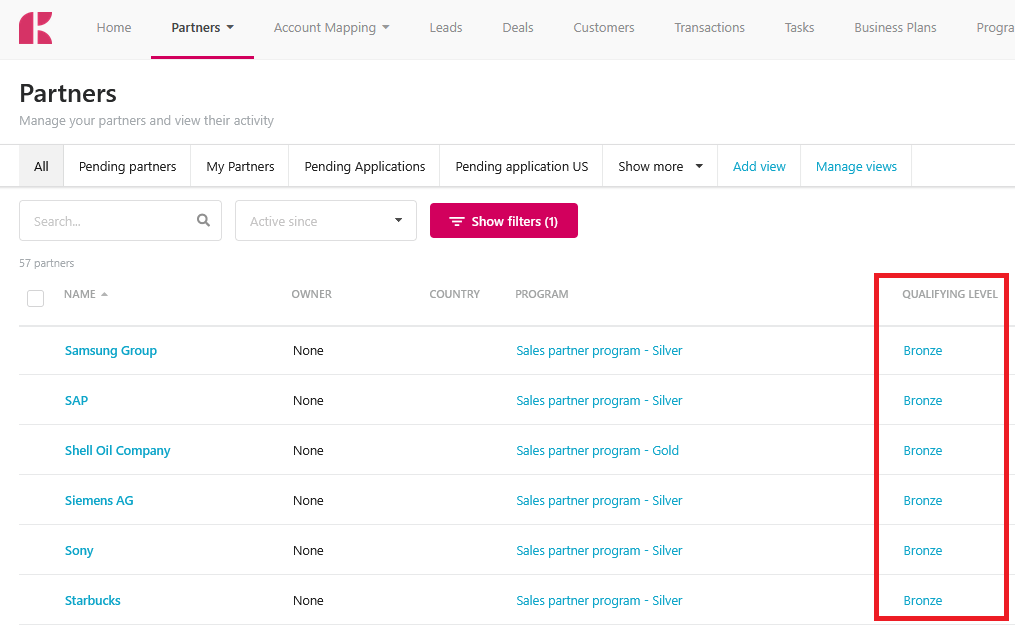Click Bronze level for Siemens AG

(922, 500)
